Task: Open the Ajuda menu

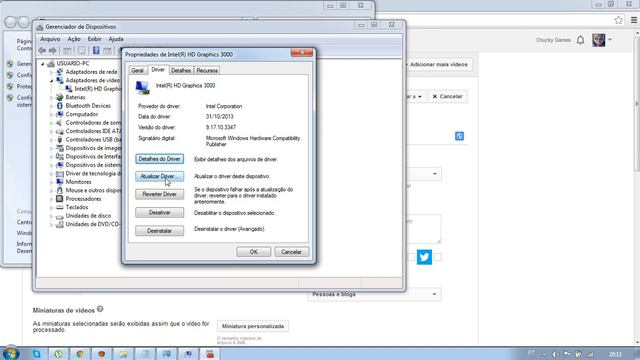Action: 116,39
